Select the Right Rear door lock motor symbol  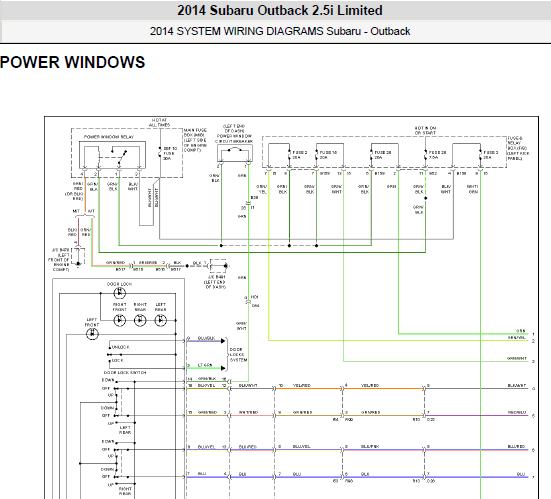point(140,320)
